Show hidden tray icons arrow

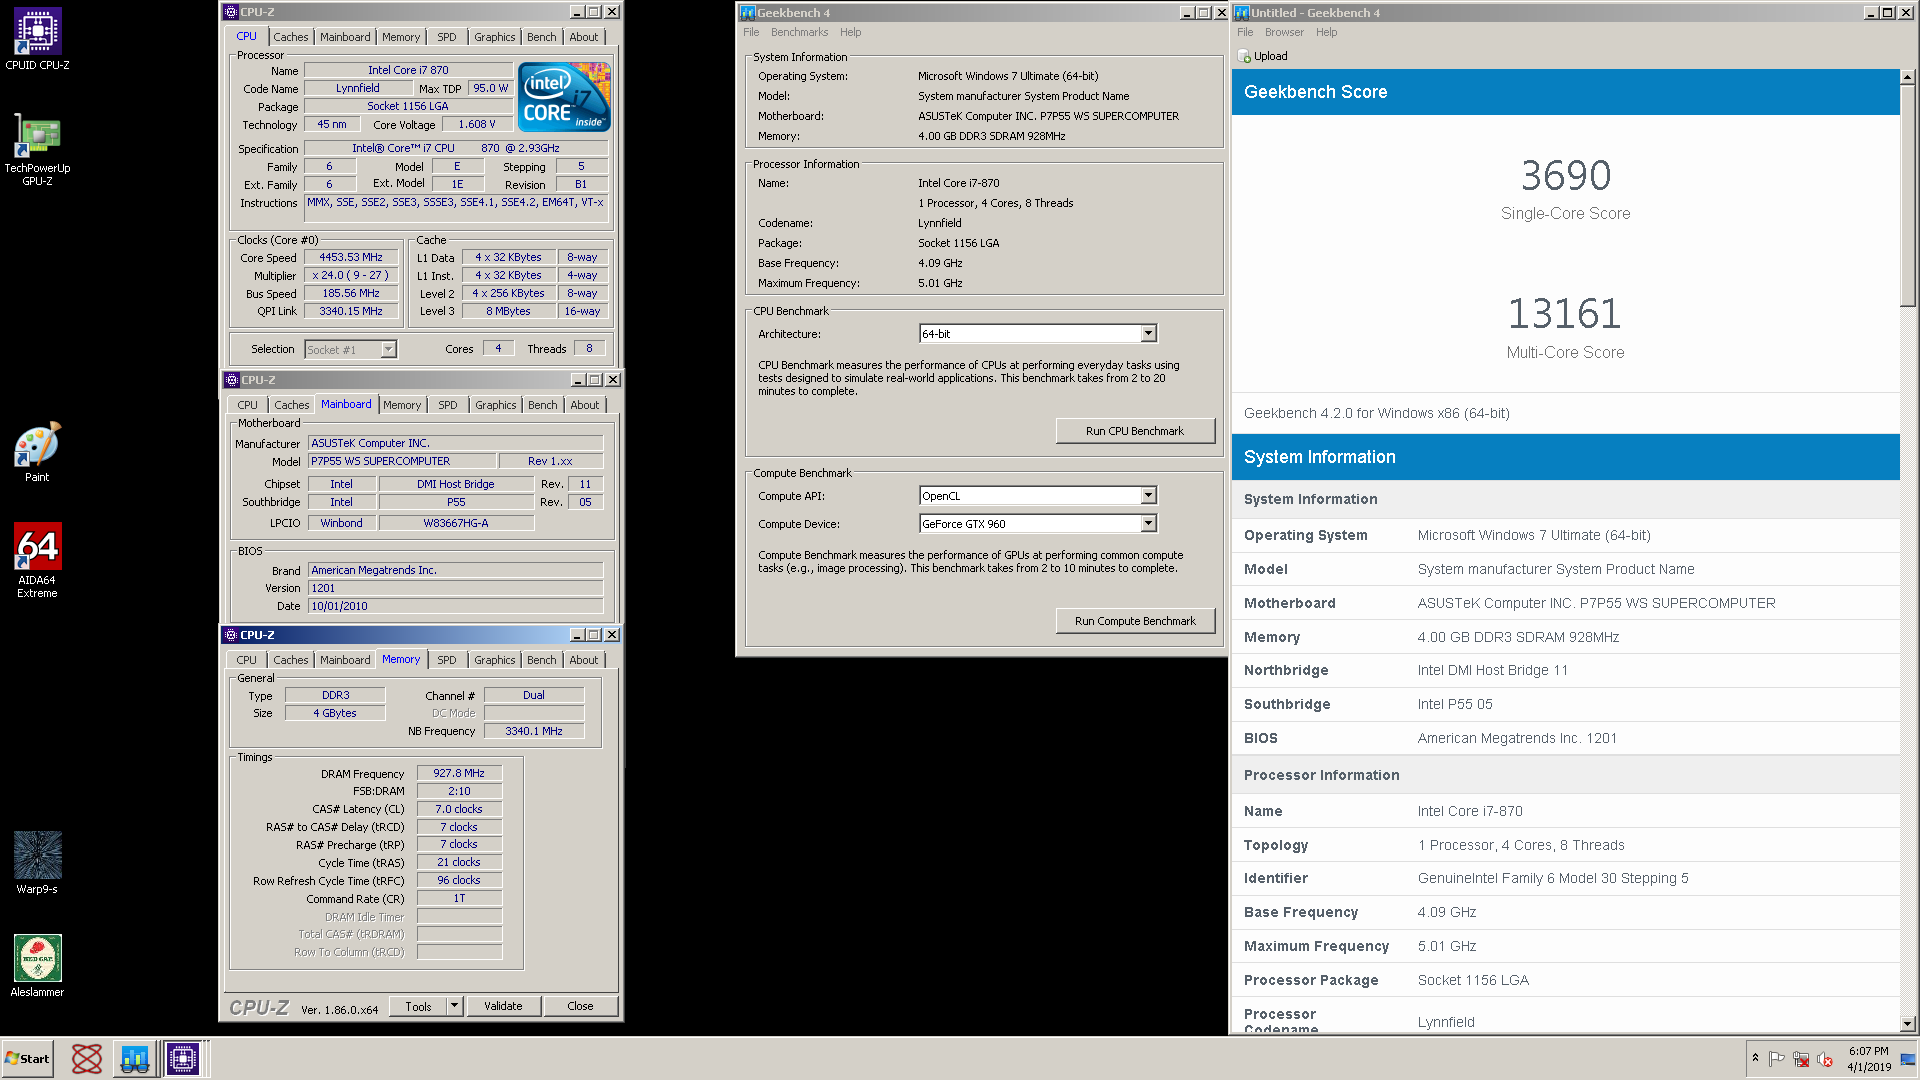point(1755,1058)
